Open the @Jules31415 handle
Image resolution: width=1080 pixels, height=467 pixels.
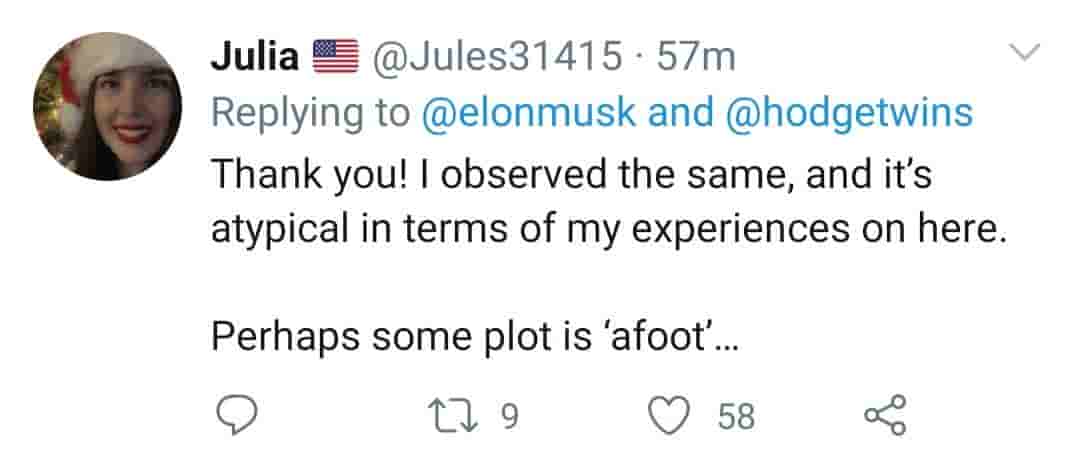pos(495,57)
